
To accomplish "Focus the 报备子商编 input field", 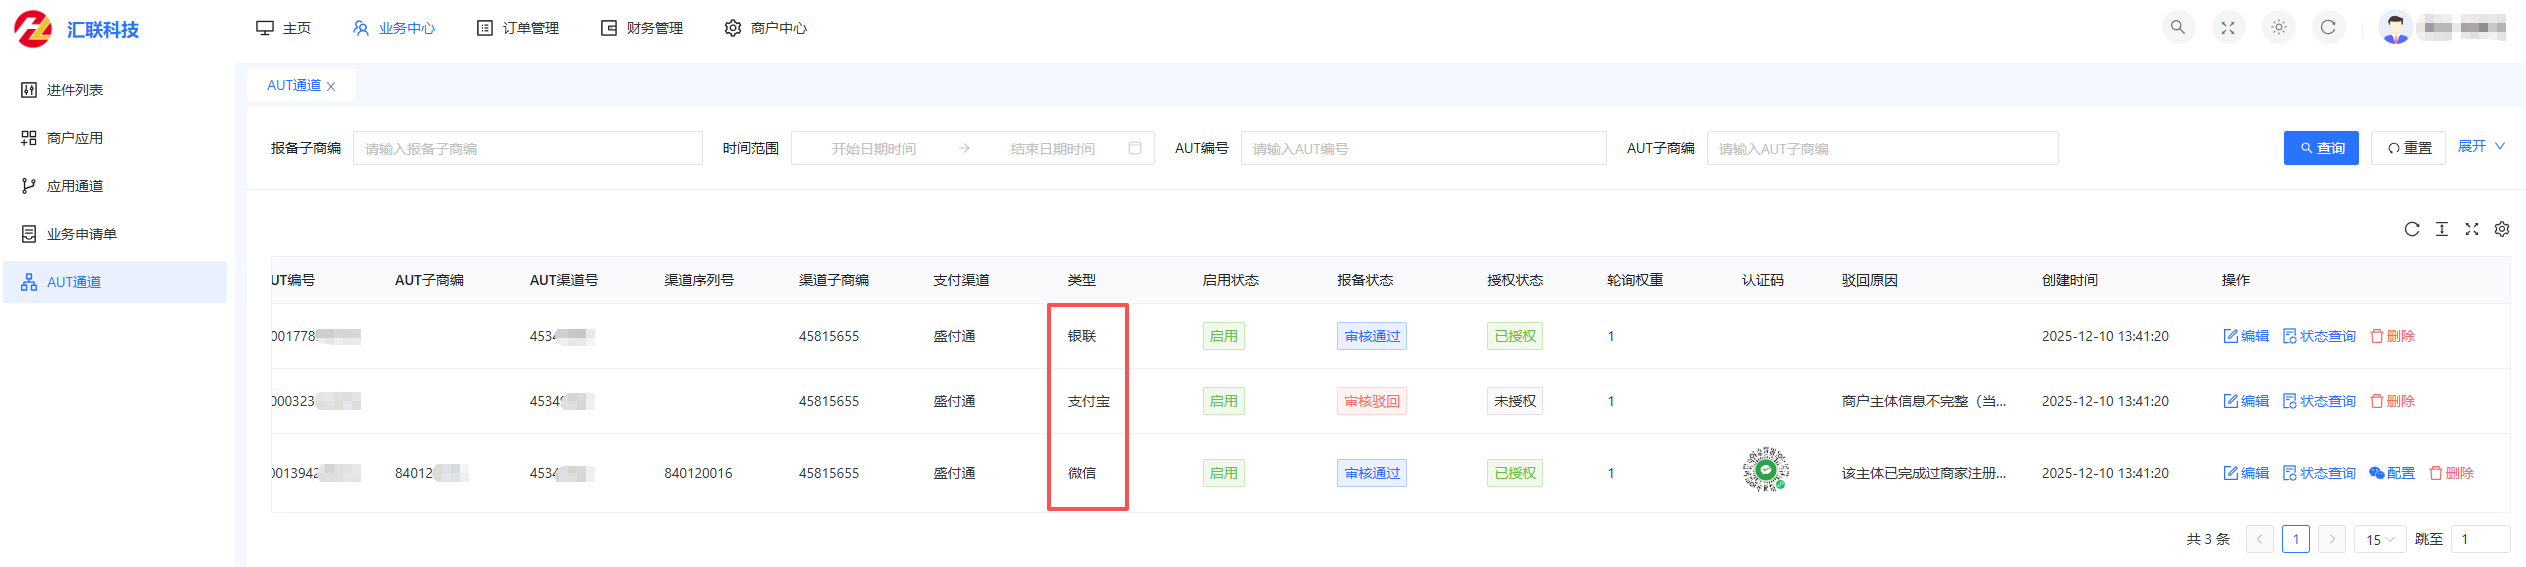I will (528, 148).
